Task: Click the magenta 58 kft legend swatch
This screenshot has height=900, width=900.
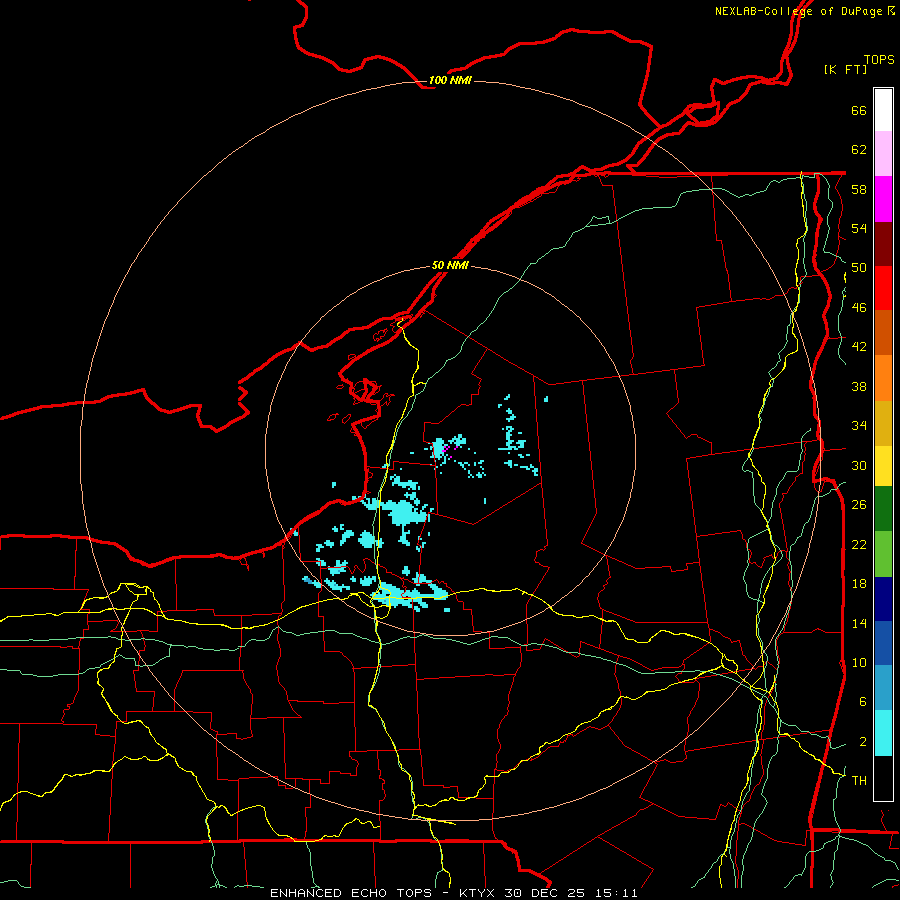Action: point(883,199)
